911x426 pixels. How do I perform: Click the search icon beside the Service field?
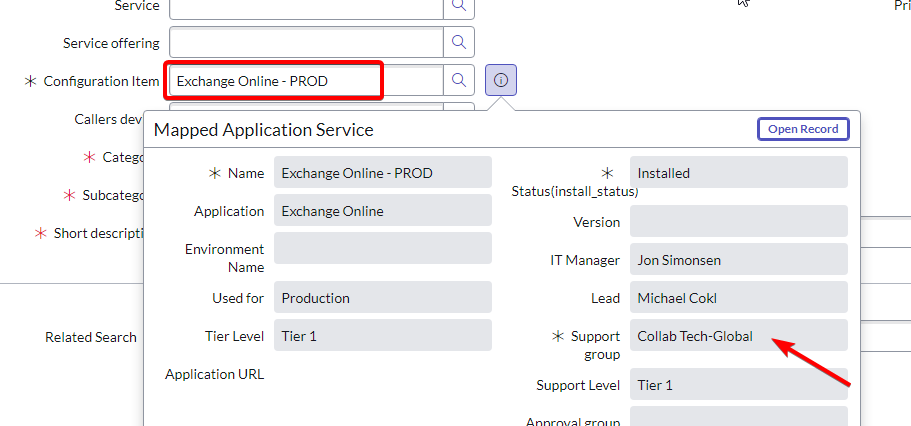pyautogui.click(x=459, y=6)
